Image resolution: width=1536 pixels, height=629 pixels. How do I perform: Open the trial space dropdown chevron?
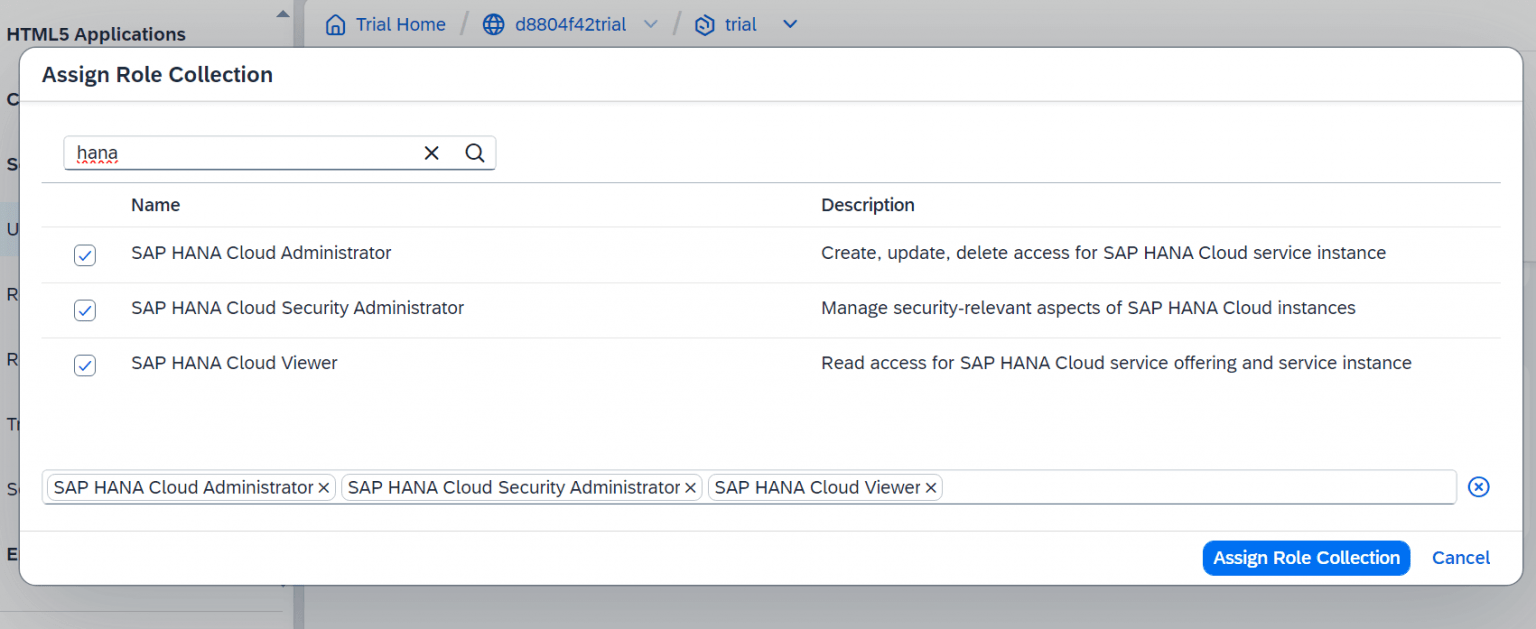tap(789, 24)
